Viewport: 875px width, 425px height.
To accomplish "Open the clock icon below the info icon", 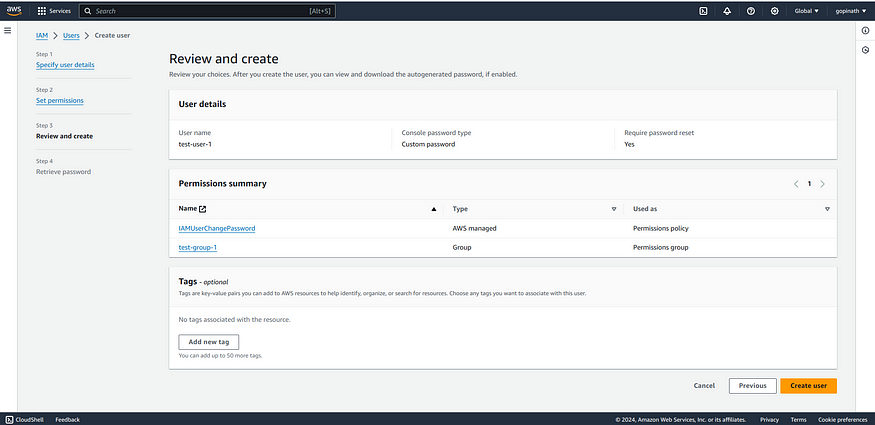I will click(866, 50).
